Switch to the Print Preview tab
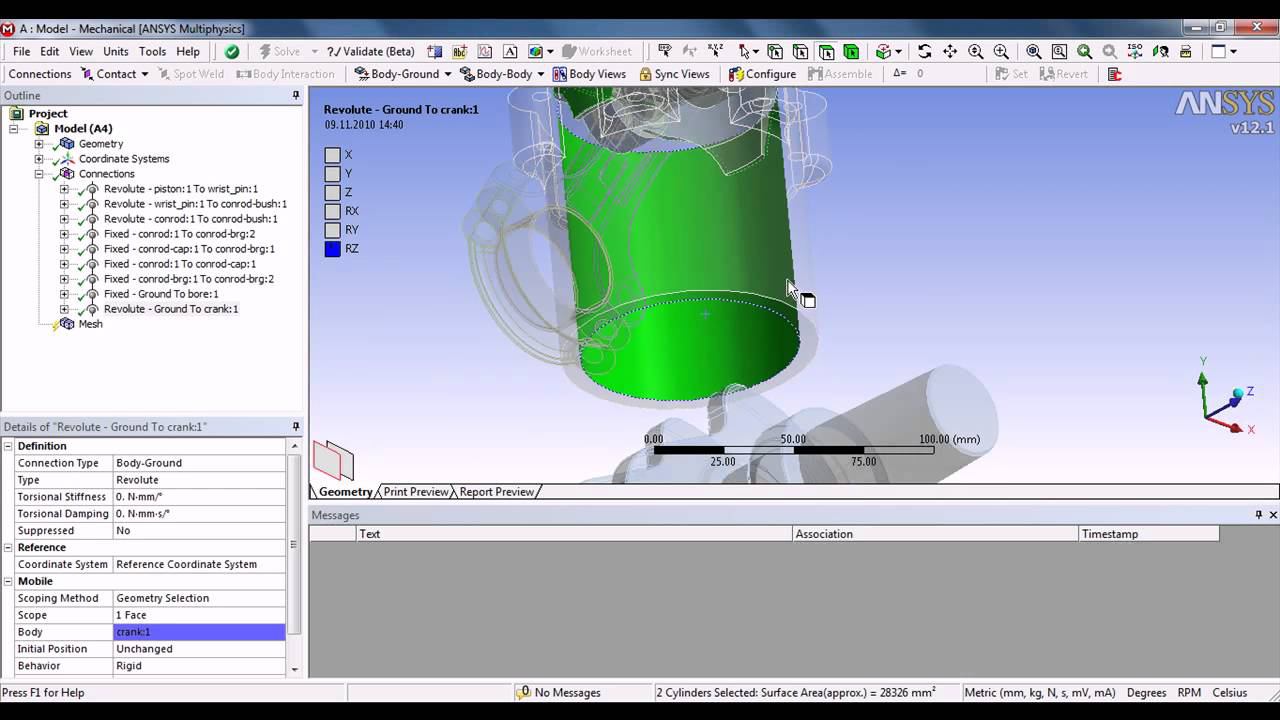The width and height of the screenshot is (1280, 720). tap(416, 492)
